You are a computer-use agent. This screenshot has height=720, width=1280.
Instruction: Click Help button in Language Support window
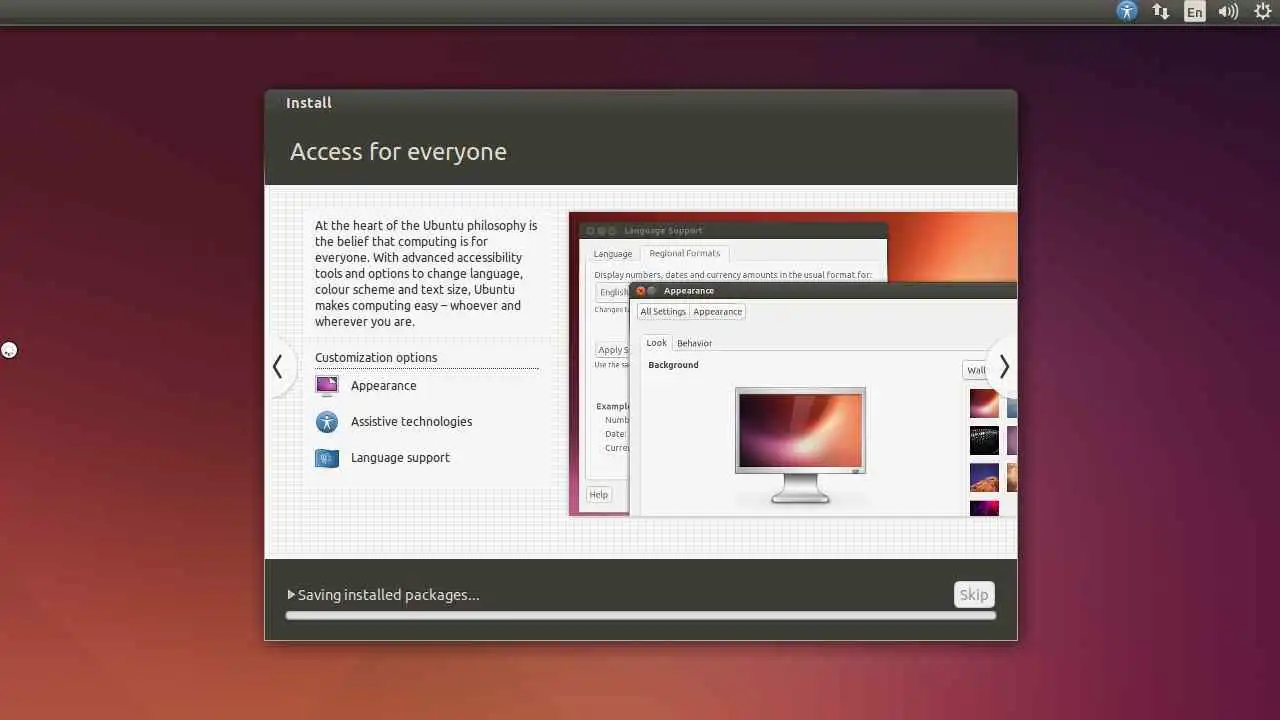click(x=598, y=494)
